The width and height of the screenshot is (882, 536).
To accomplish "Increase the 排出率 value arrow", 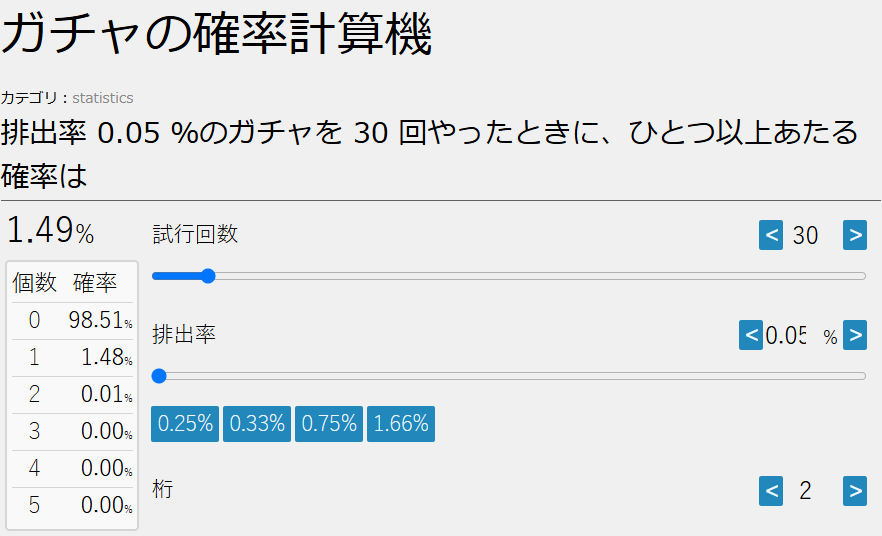I will pos(855,335).
